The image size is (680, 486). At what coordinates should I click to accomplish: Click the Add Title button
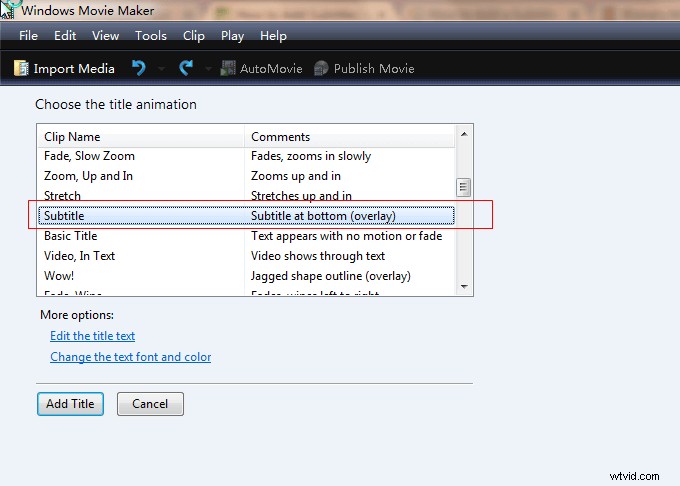pyautogui.click(x=70, y=404)
